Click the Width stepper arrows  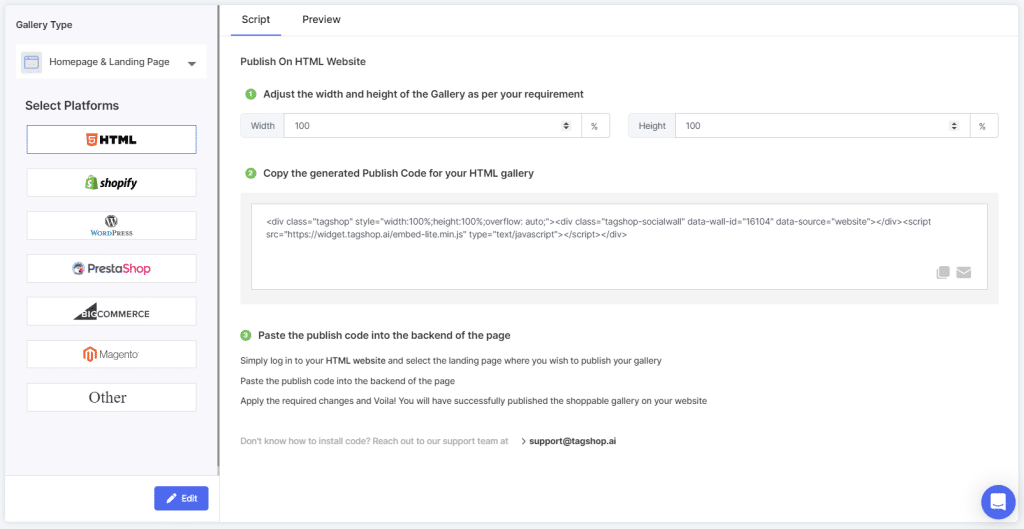(566, 126)
